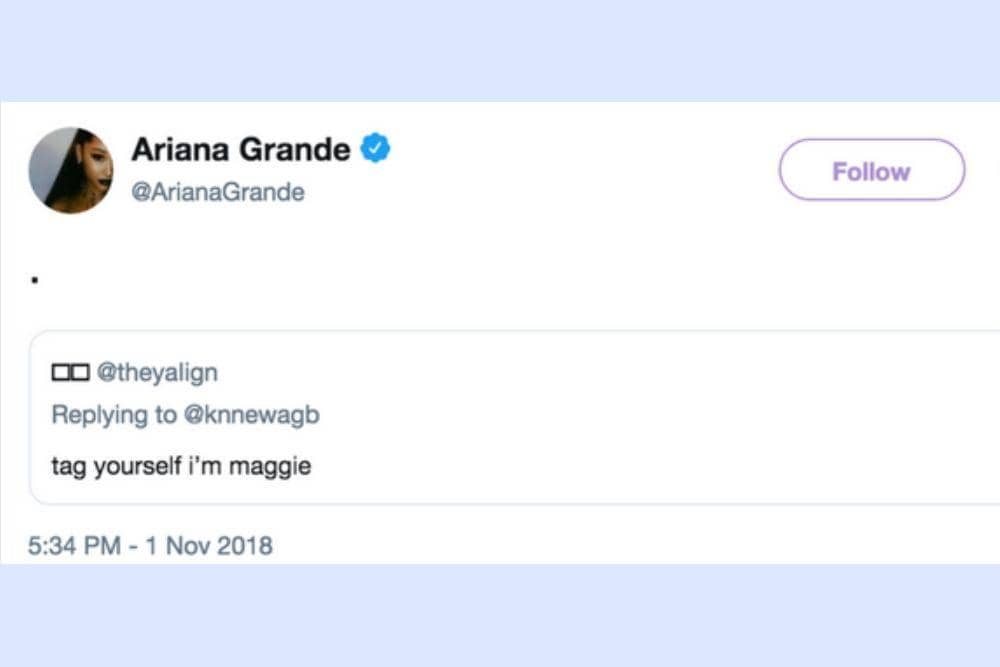Follow Ariana Grande using the outlined button
Image resolution: width=1000 pixels, height=667 pixels.
(870, 170)
